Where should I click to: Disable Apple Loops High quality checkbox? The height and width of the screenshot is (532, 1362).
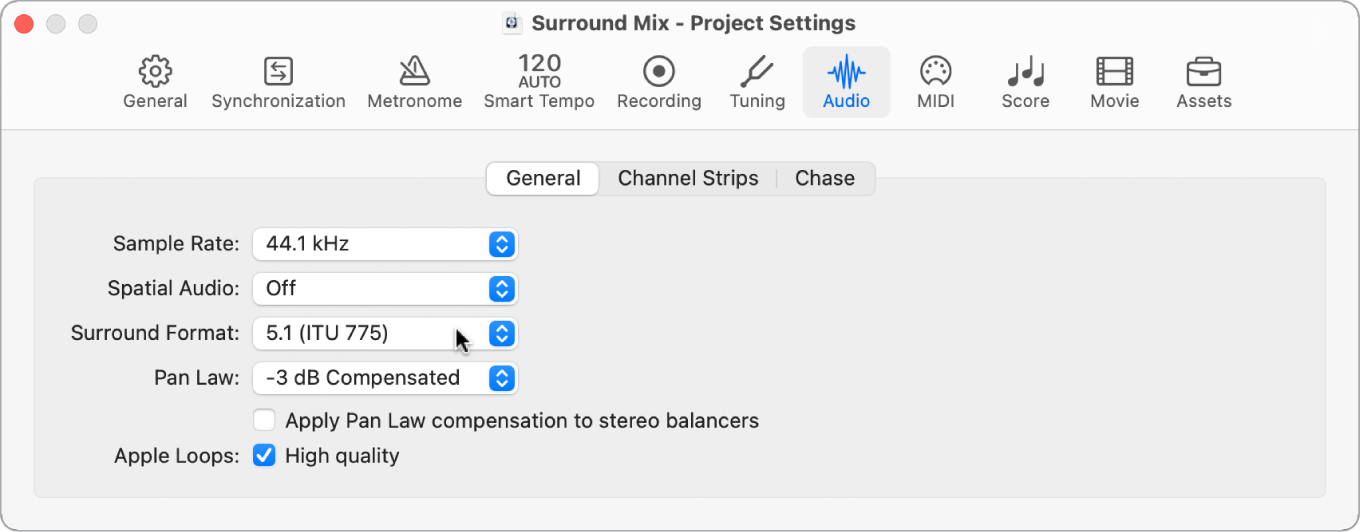(264, 456)
